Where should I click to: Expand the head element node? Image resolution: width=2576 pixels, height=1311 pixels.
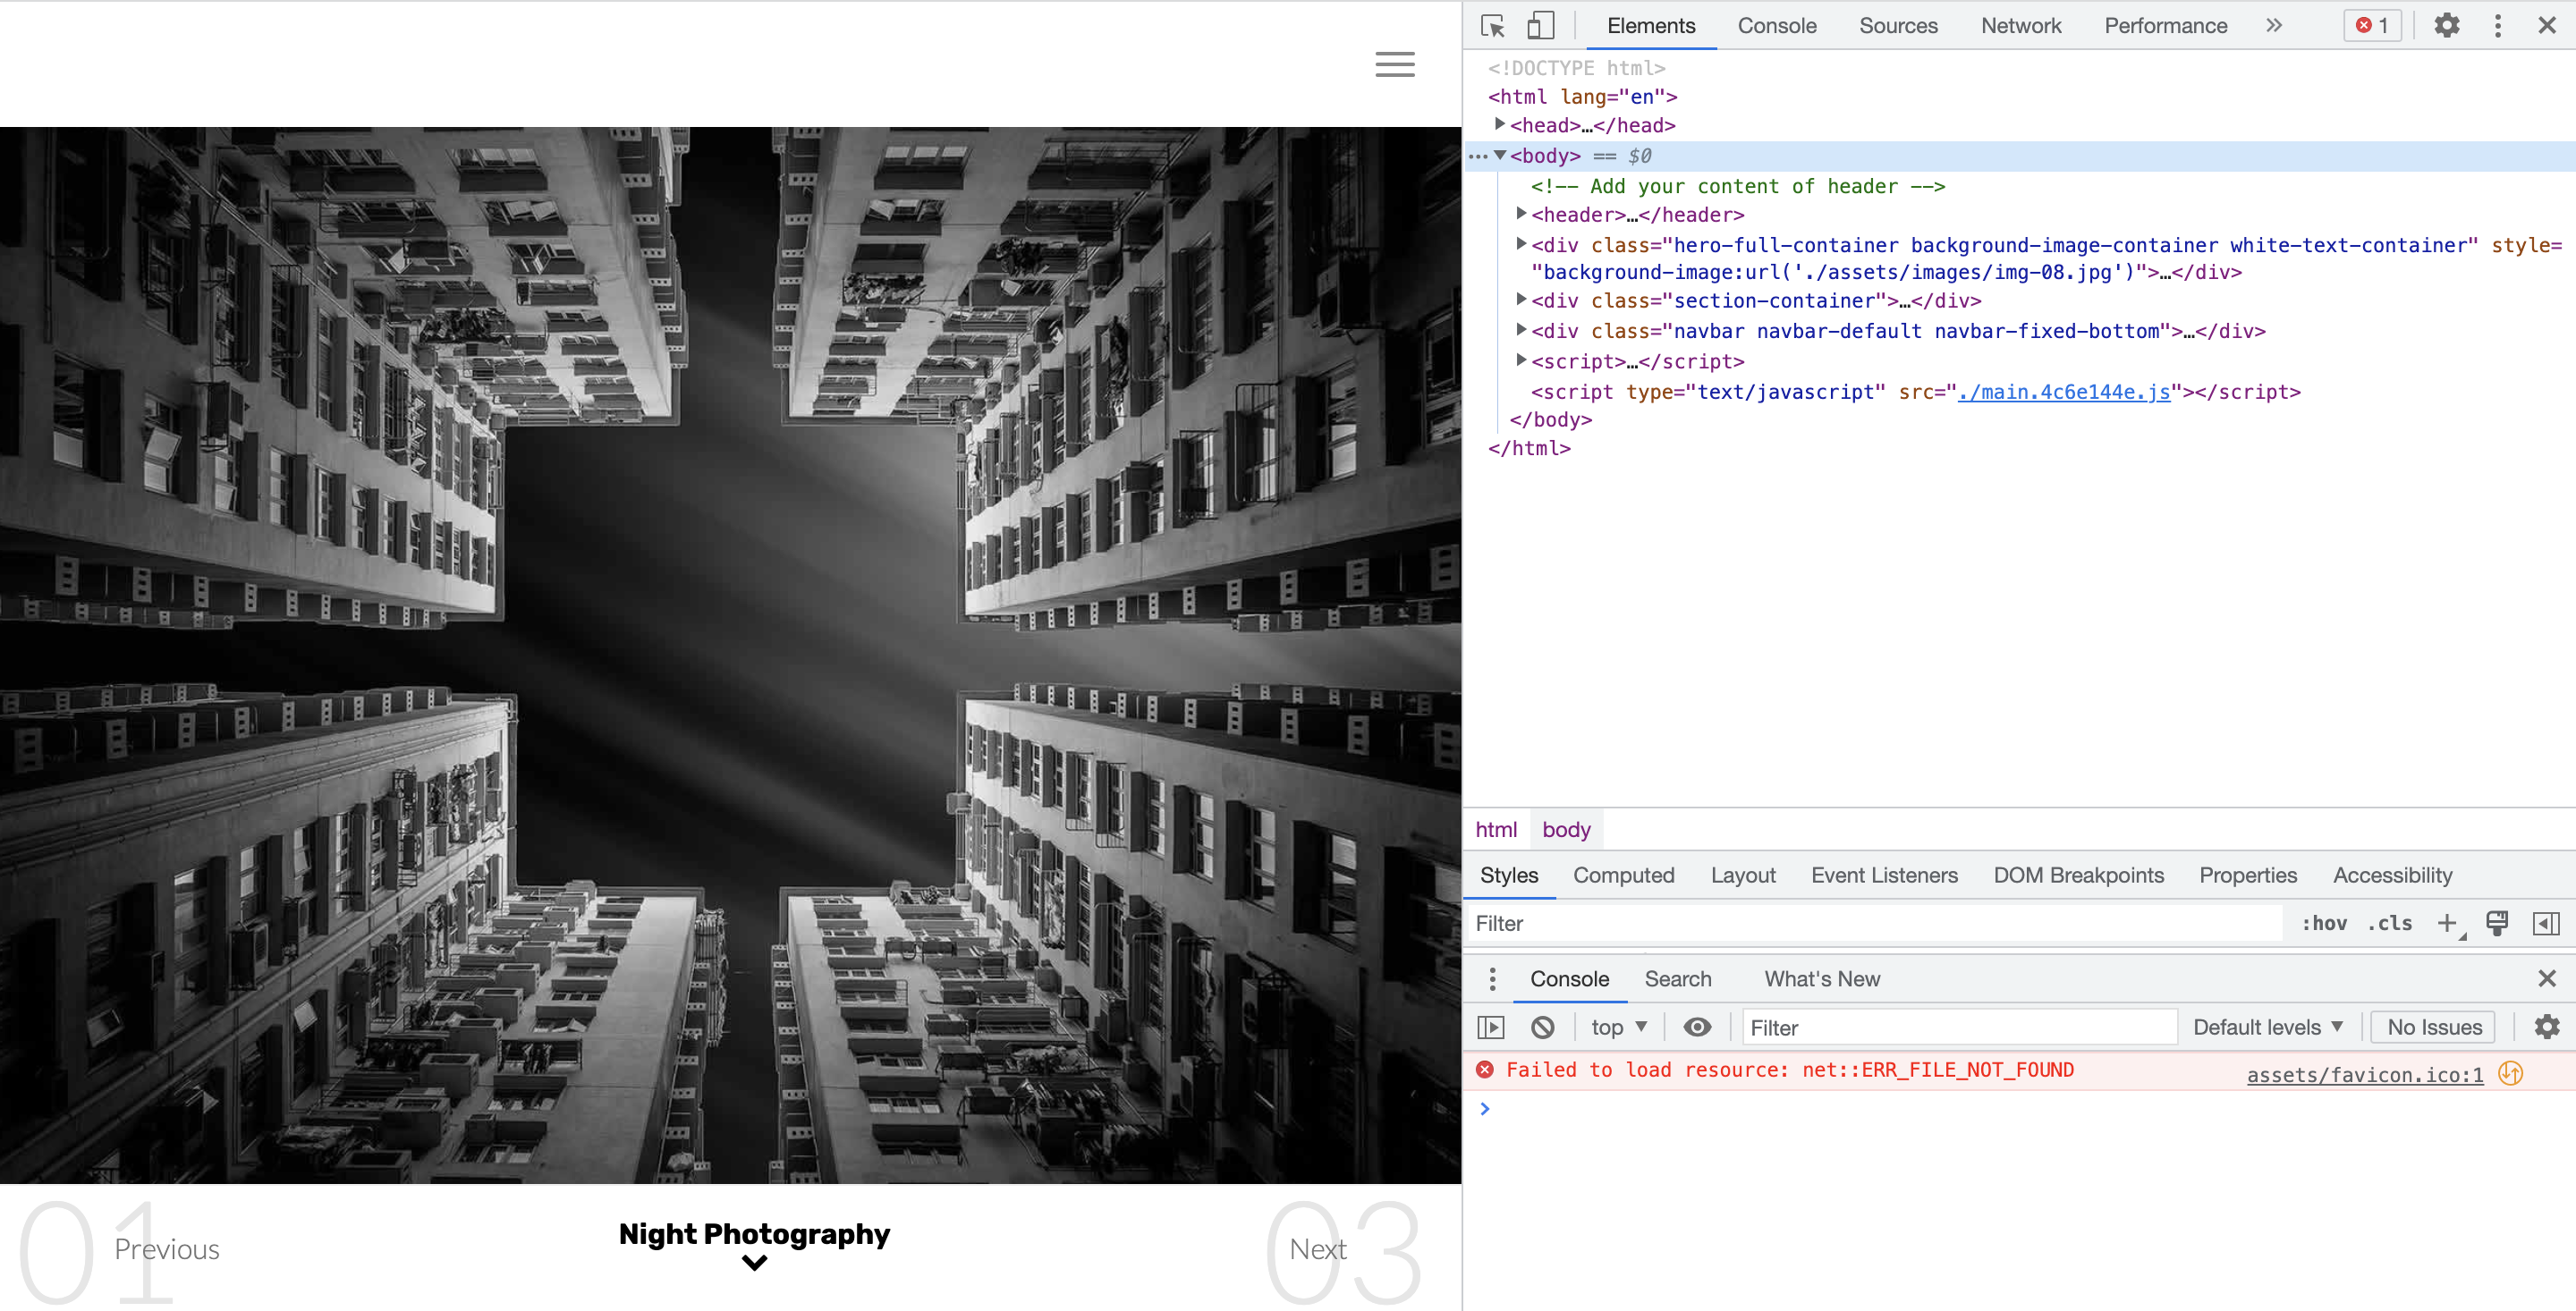point(1500,124)
